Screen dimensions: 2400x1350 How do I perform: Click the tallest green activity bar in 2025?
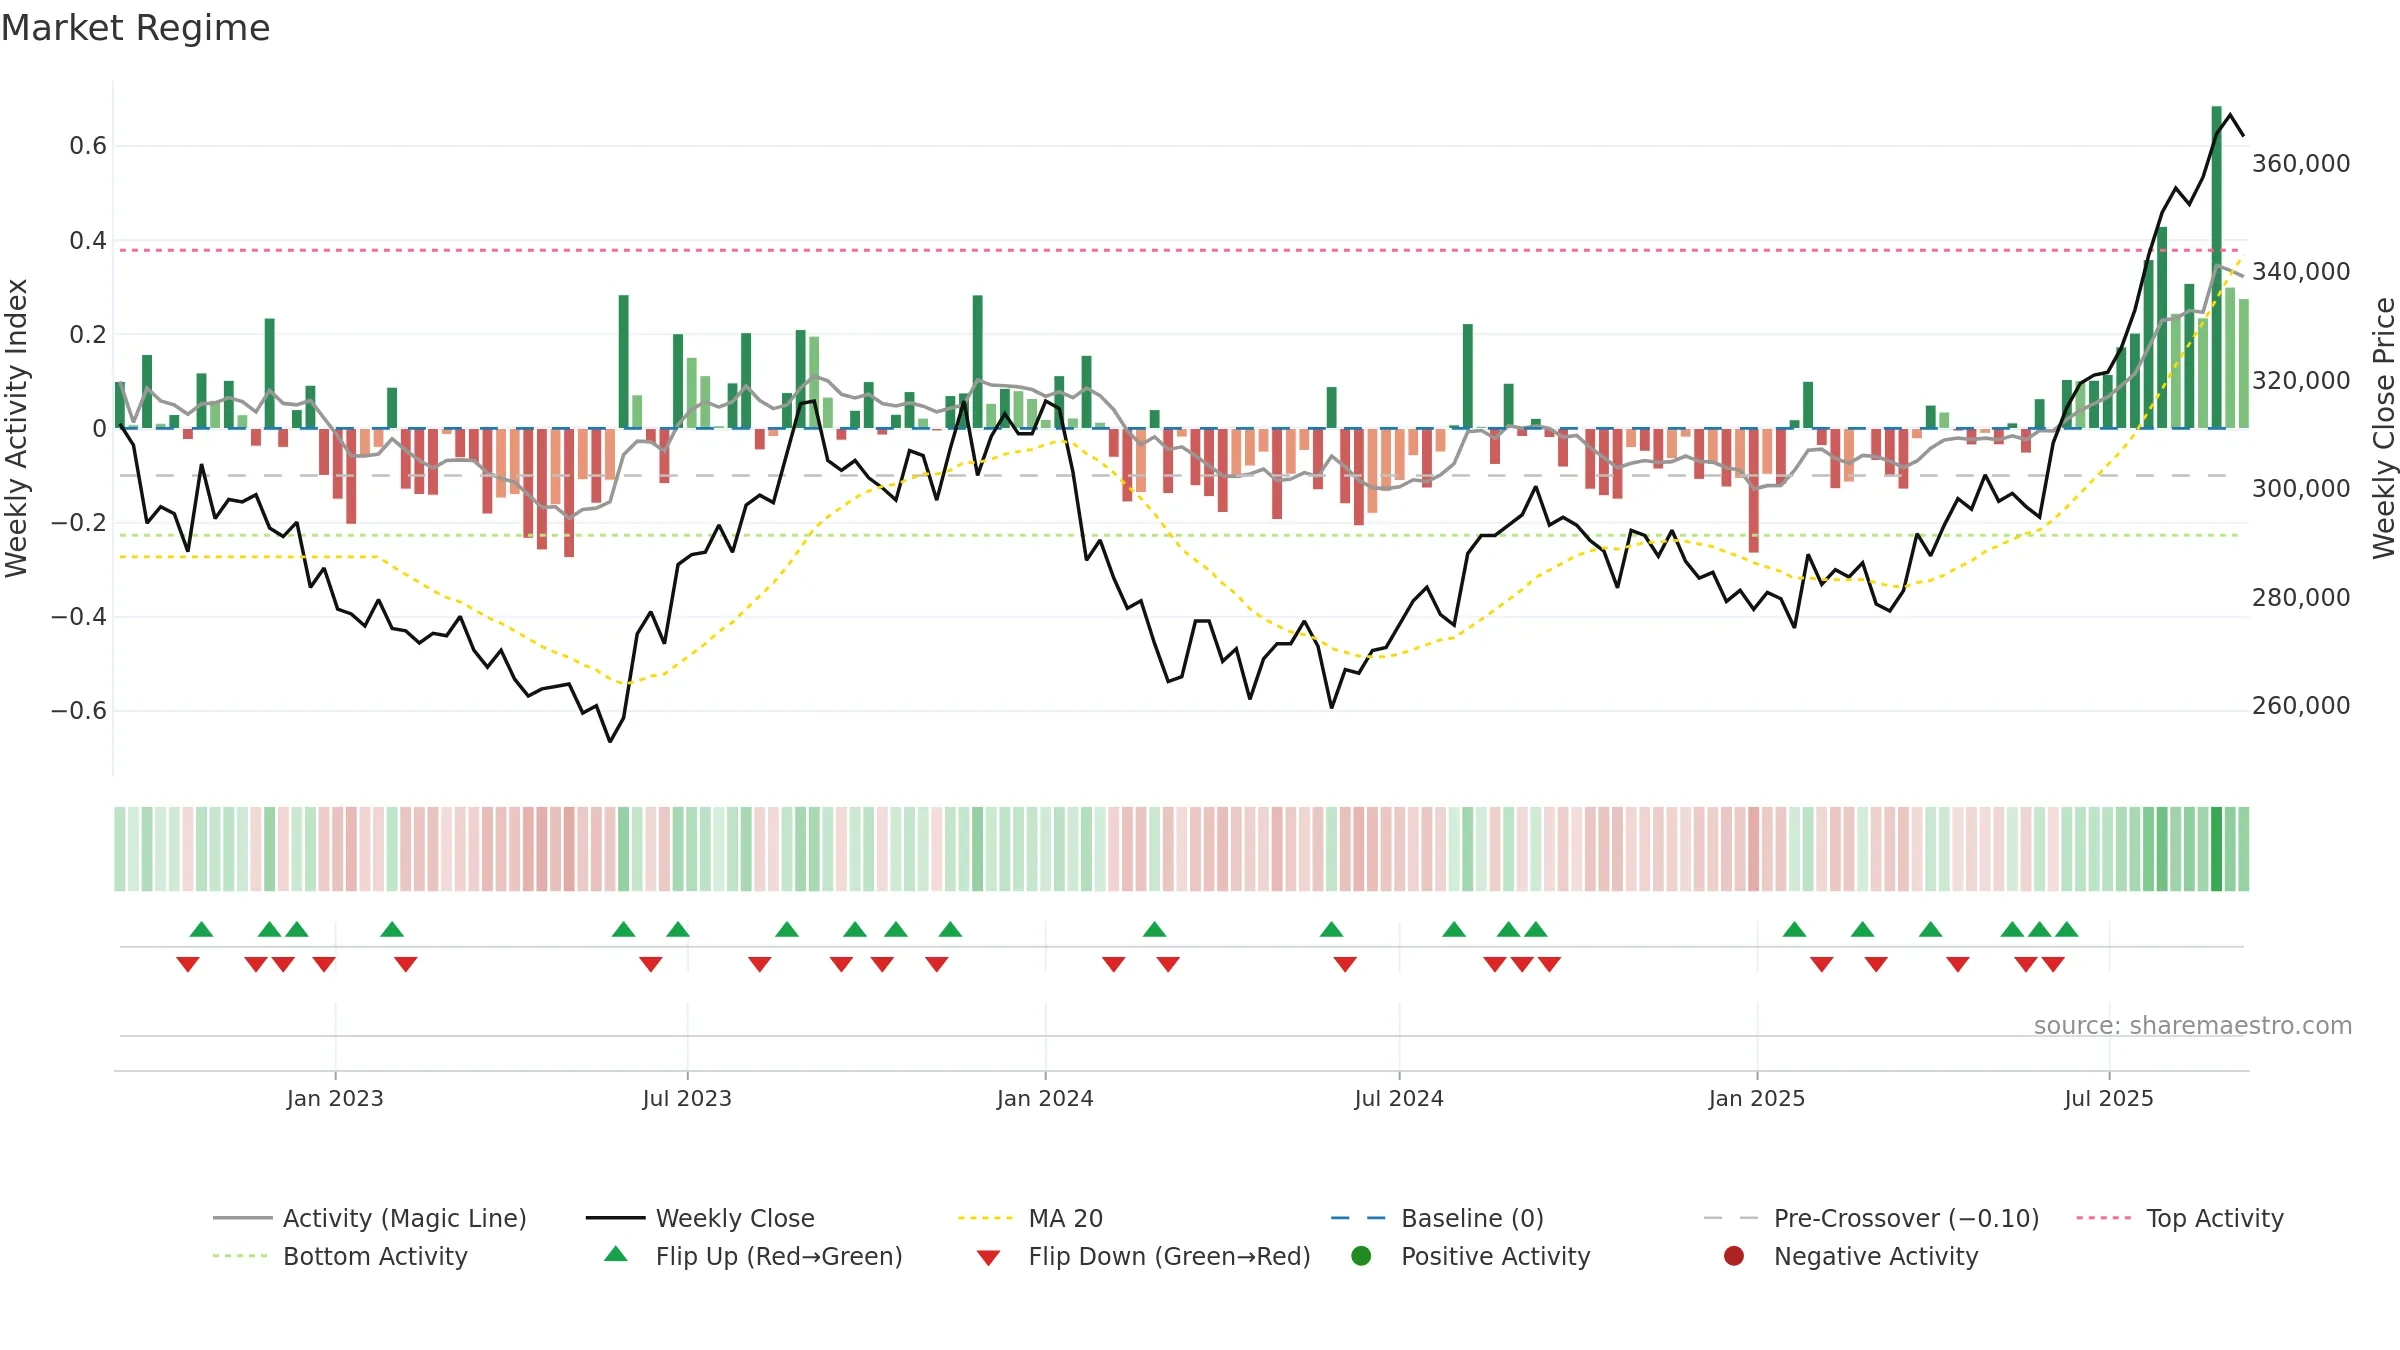(x=2217, y=267)
